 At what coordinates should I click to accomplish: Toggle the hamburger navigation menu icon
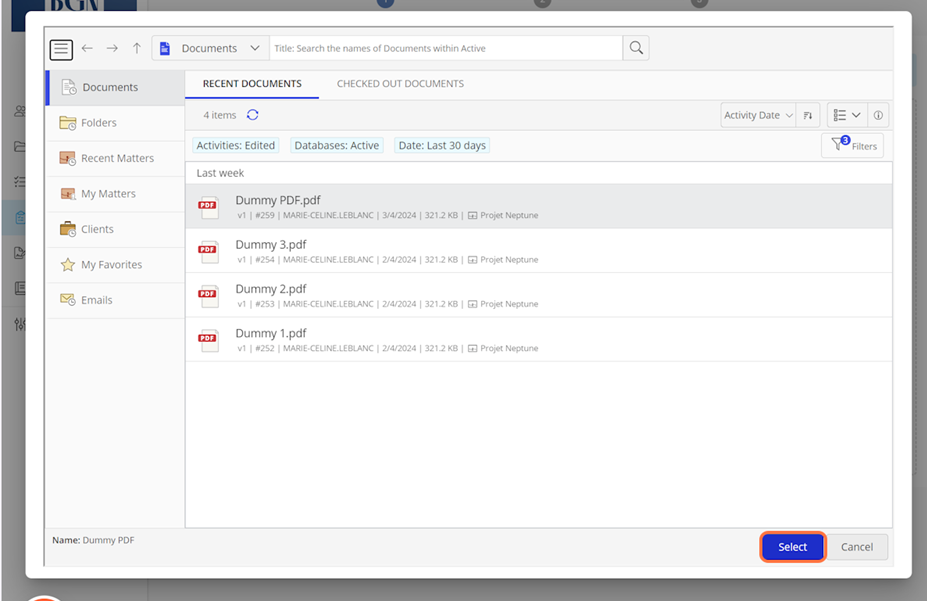pyautogui.click(x=61, y=49)
